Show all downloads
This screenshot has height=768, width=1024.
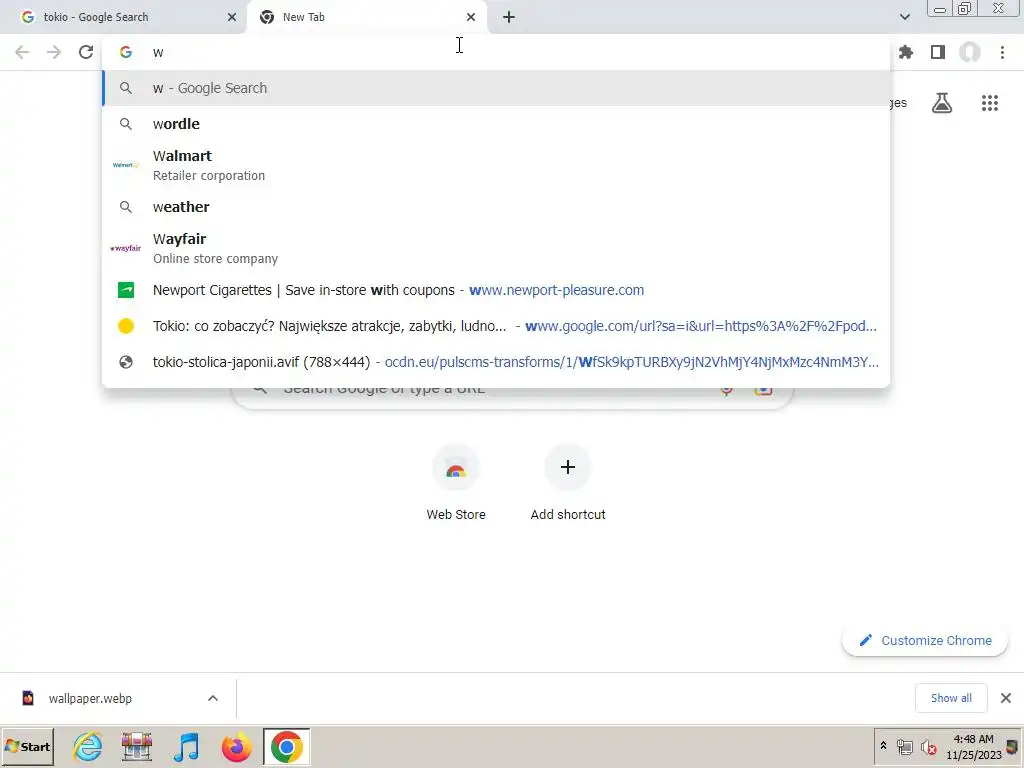pyautogui.click(x=951, y=698)
